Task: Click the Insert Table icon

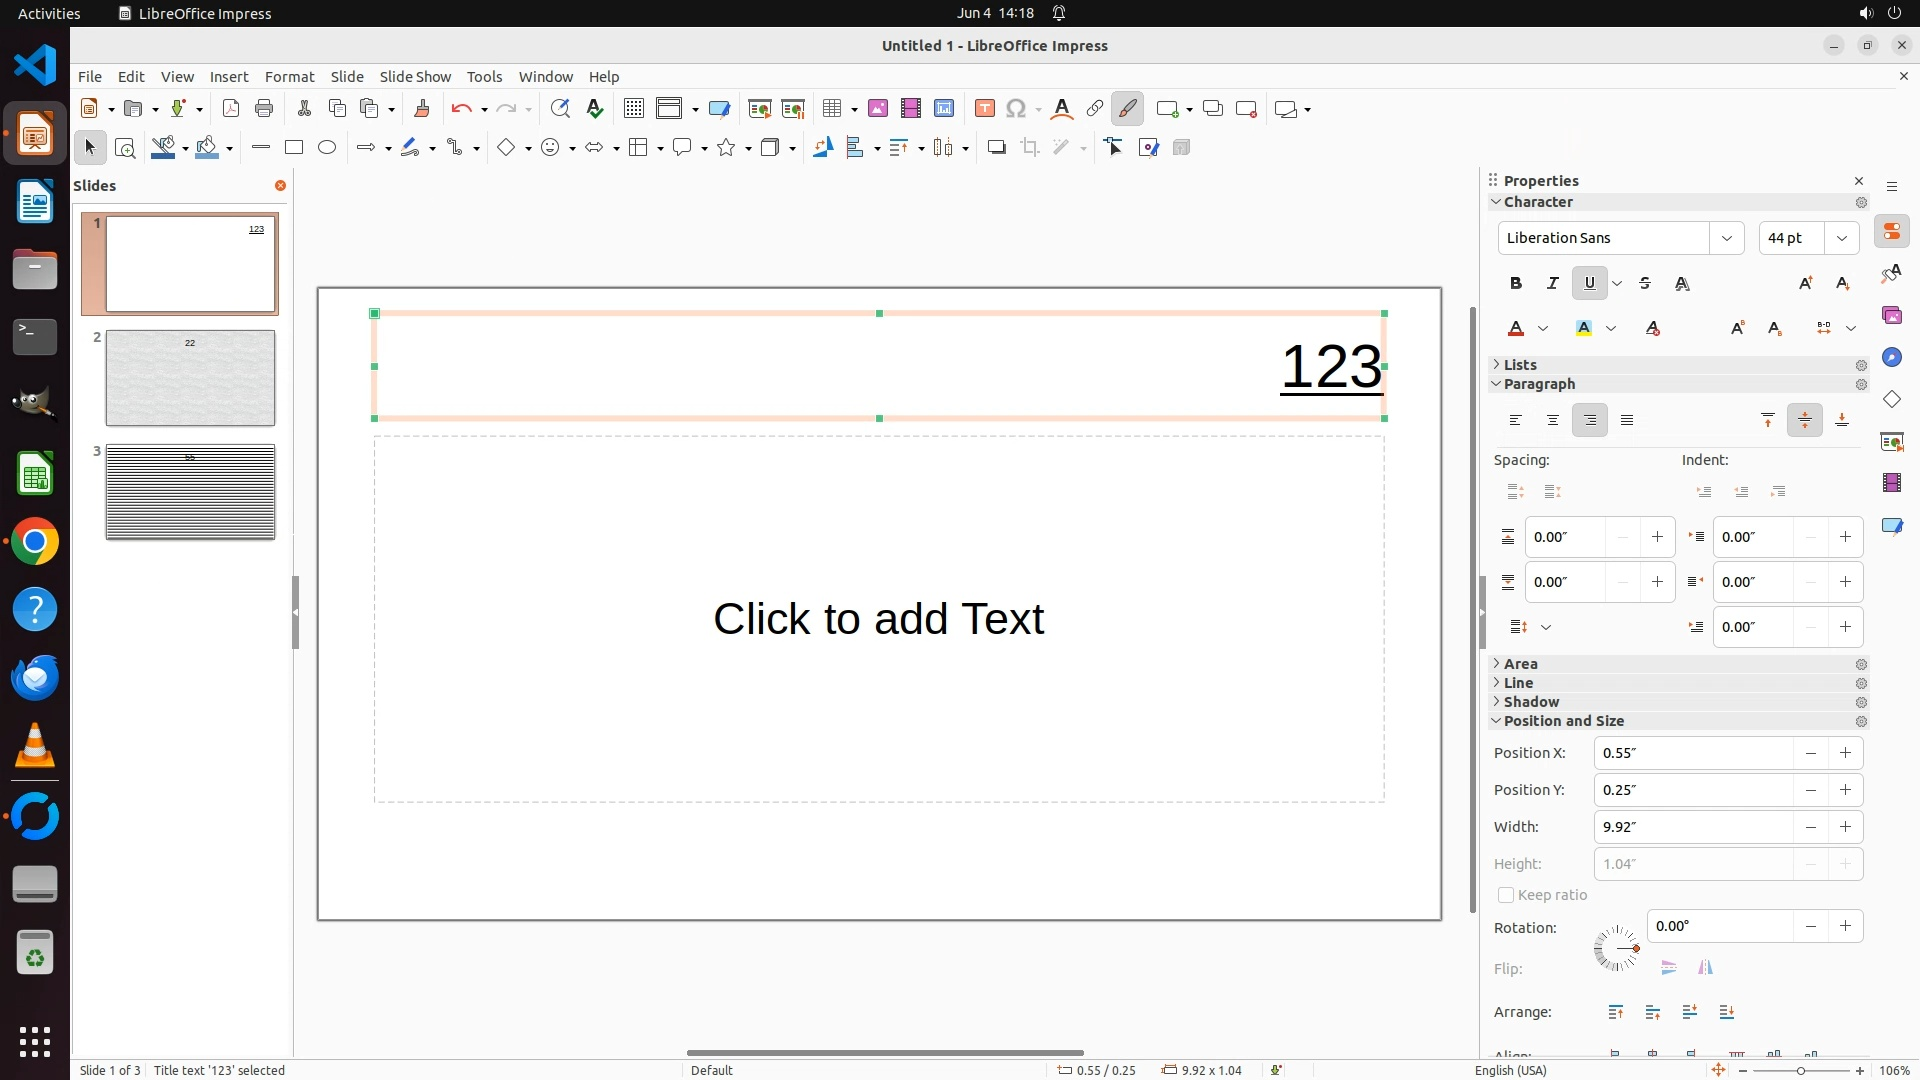Action: tap(832, 109)
